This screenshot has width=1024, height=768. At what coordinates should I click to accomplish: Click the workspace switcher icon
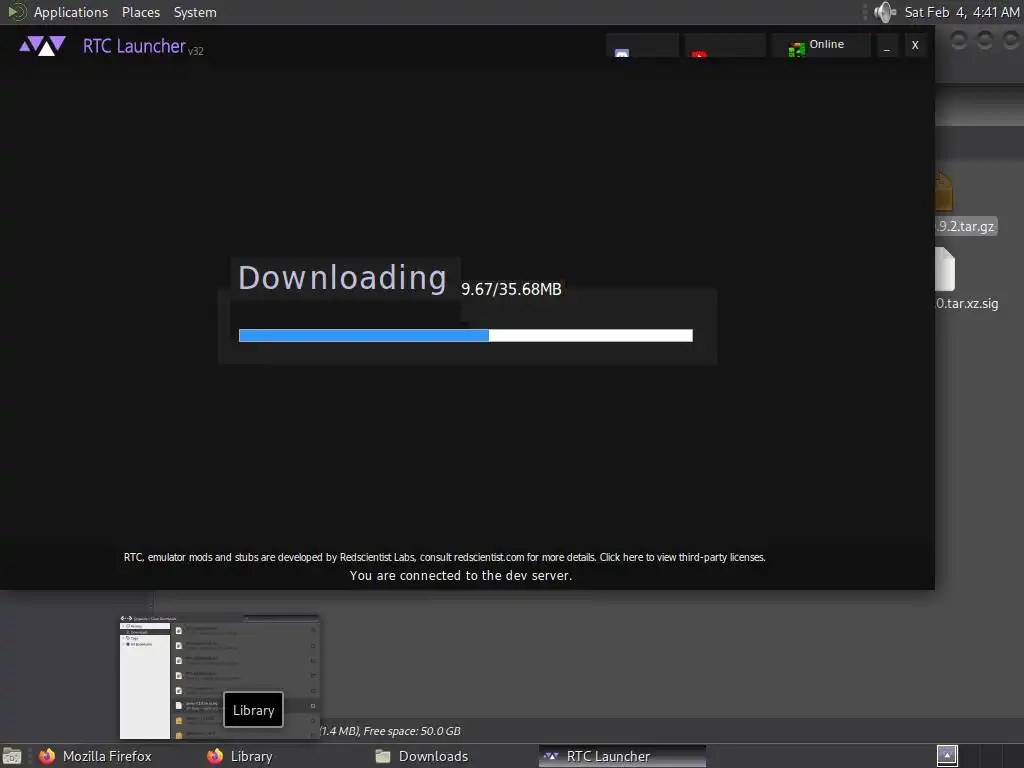(x=947, y=756)
